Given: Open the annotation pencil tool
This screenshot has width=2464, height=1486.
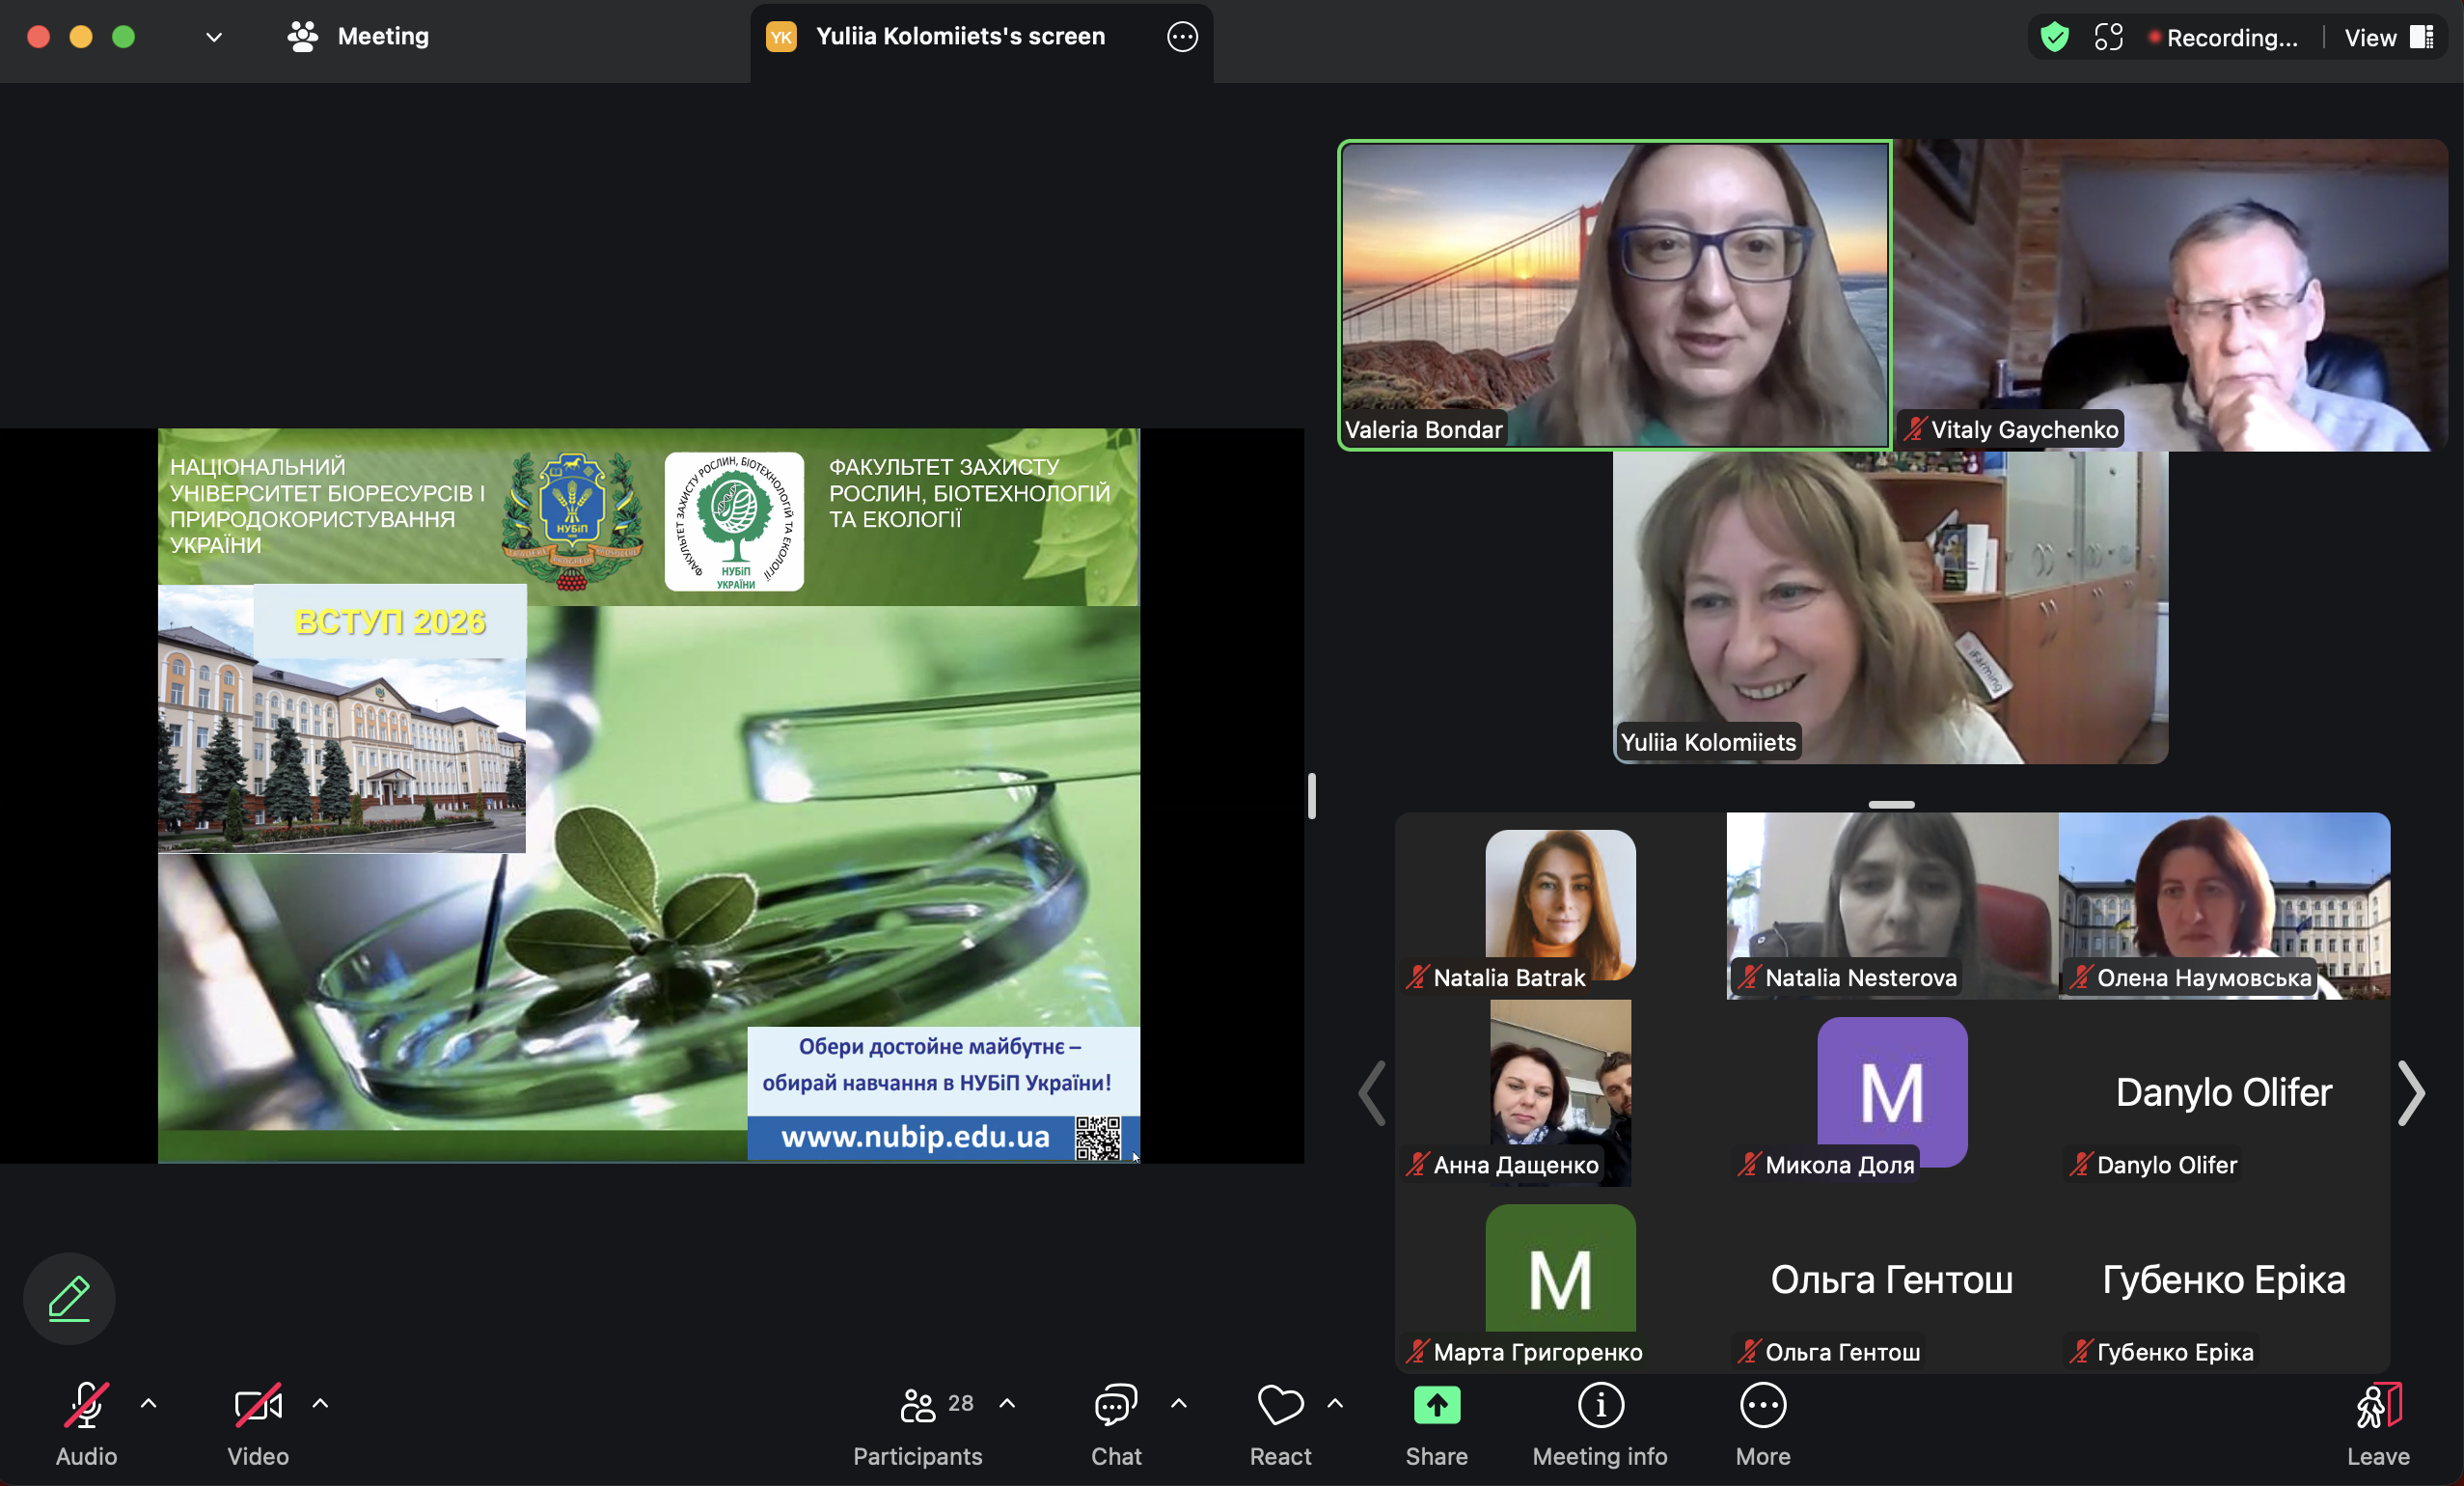Looking at the screenshot, I should tap(69, 1298).
